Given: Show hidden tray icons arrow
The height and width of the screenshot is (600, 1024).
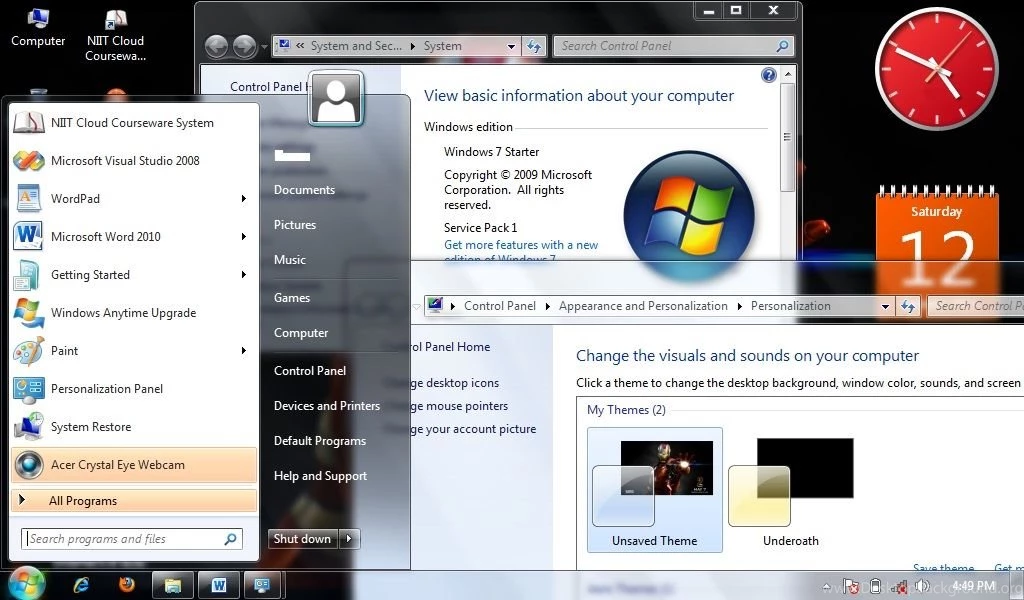Looking at the screenshot, I should coord(827,586).
